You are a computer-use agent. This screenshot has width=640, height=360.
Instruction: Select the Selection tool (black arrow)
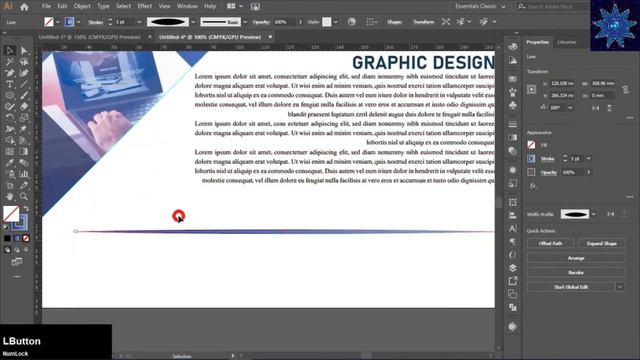[10, 51]
